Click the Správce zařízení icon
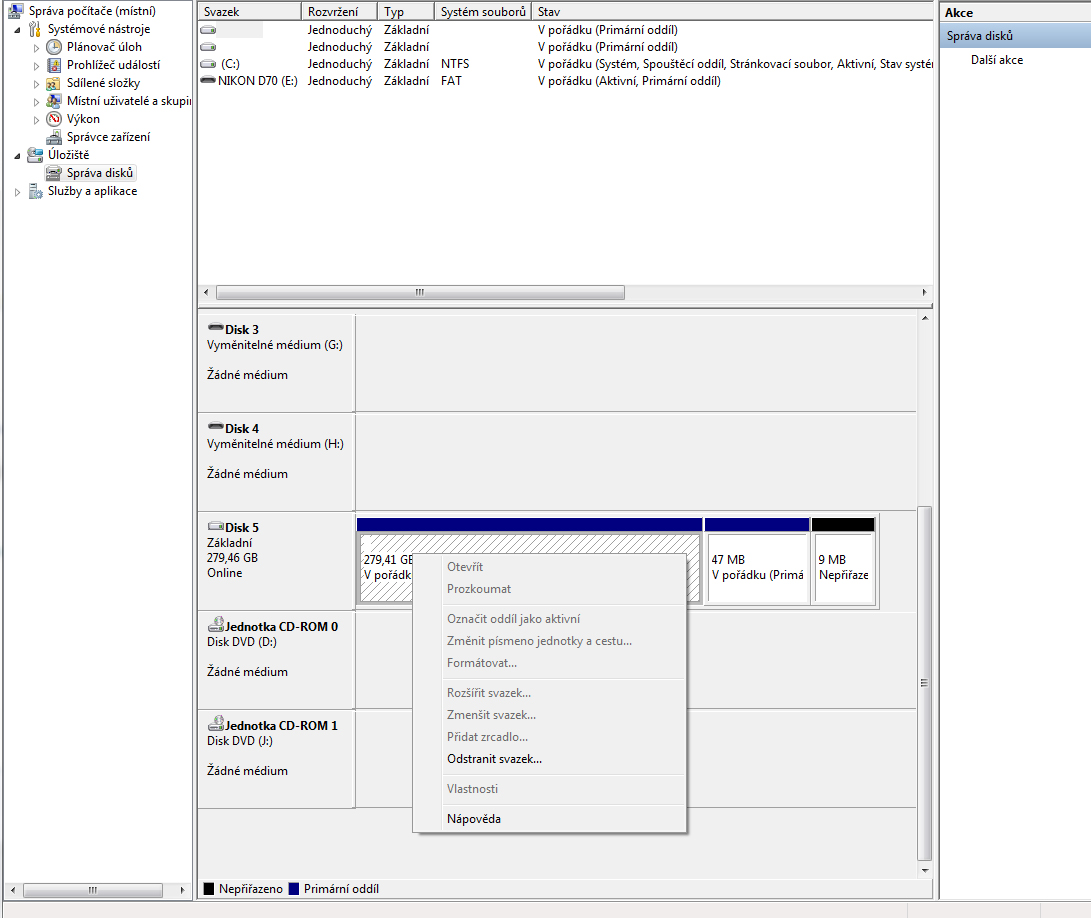This screenshot has height=918, width=1091. (54, 137)
